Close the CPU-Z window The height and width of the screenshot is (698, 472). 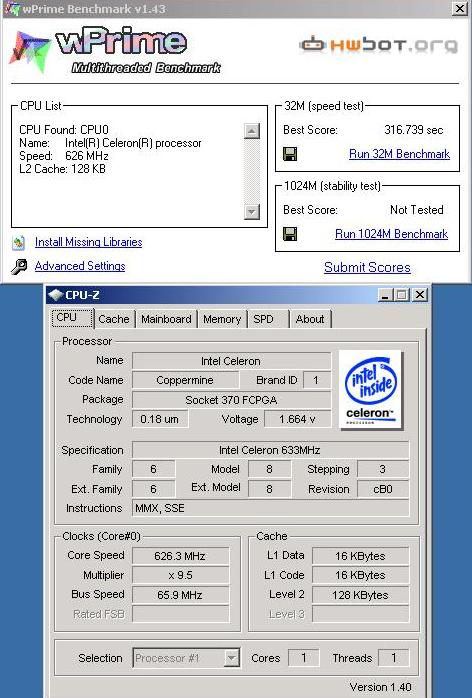pos(420,295)
